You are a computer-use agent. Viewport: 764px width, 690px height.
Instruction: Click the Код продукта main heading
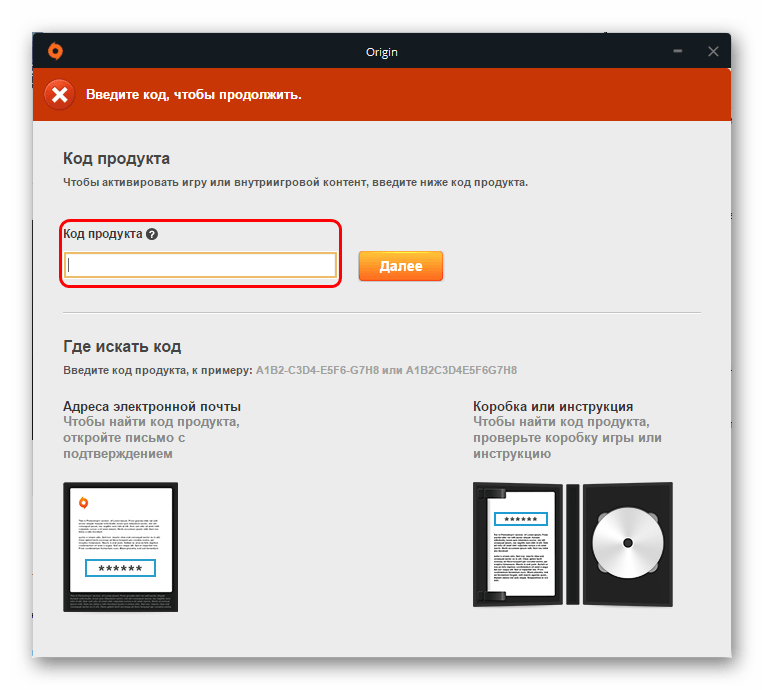coord(116,158)
